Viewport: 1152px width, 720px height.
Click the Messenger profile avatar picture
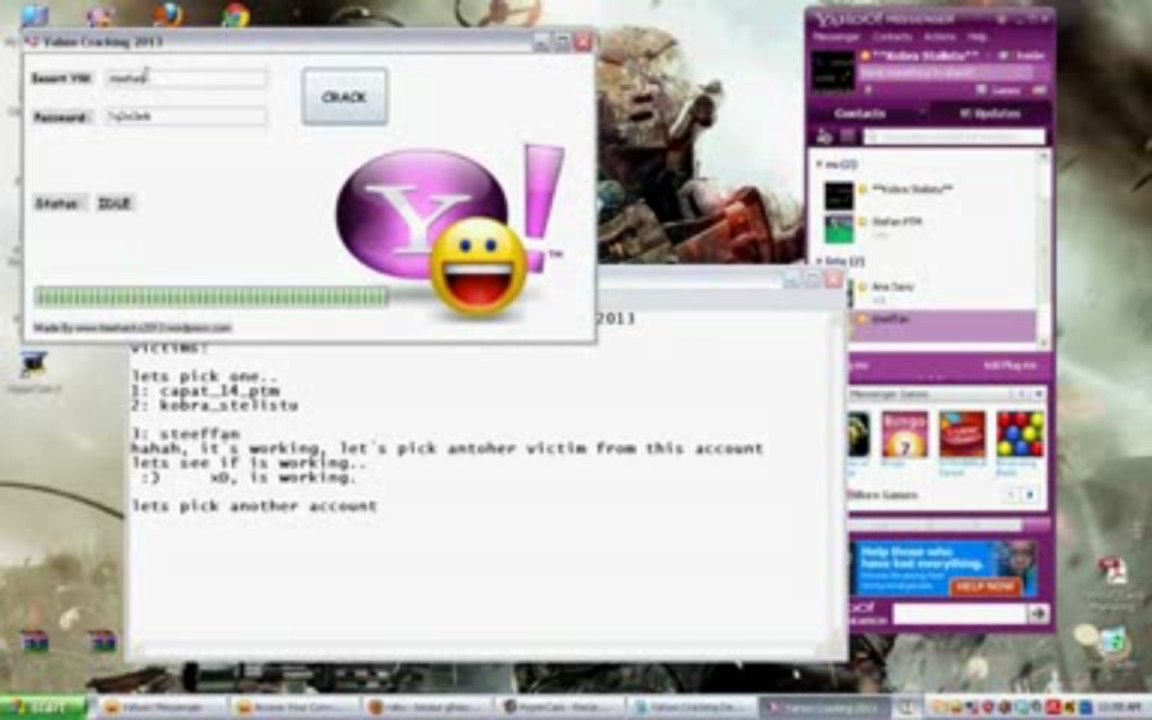coord(833,71)
